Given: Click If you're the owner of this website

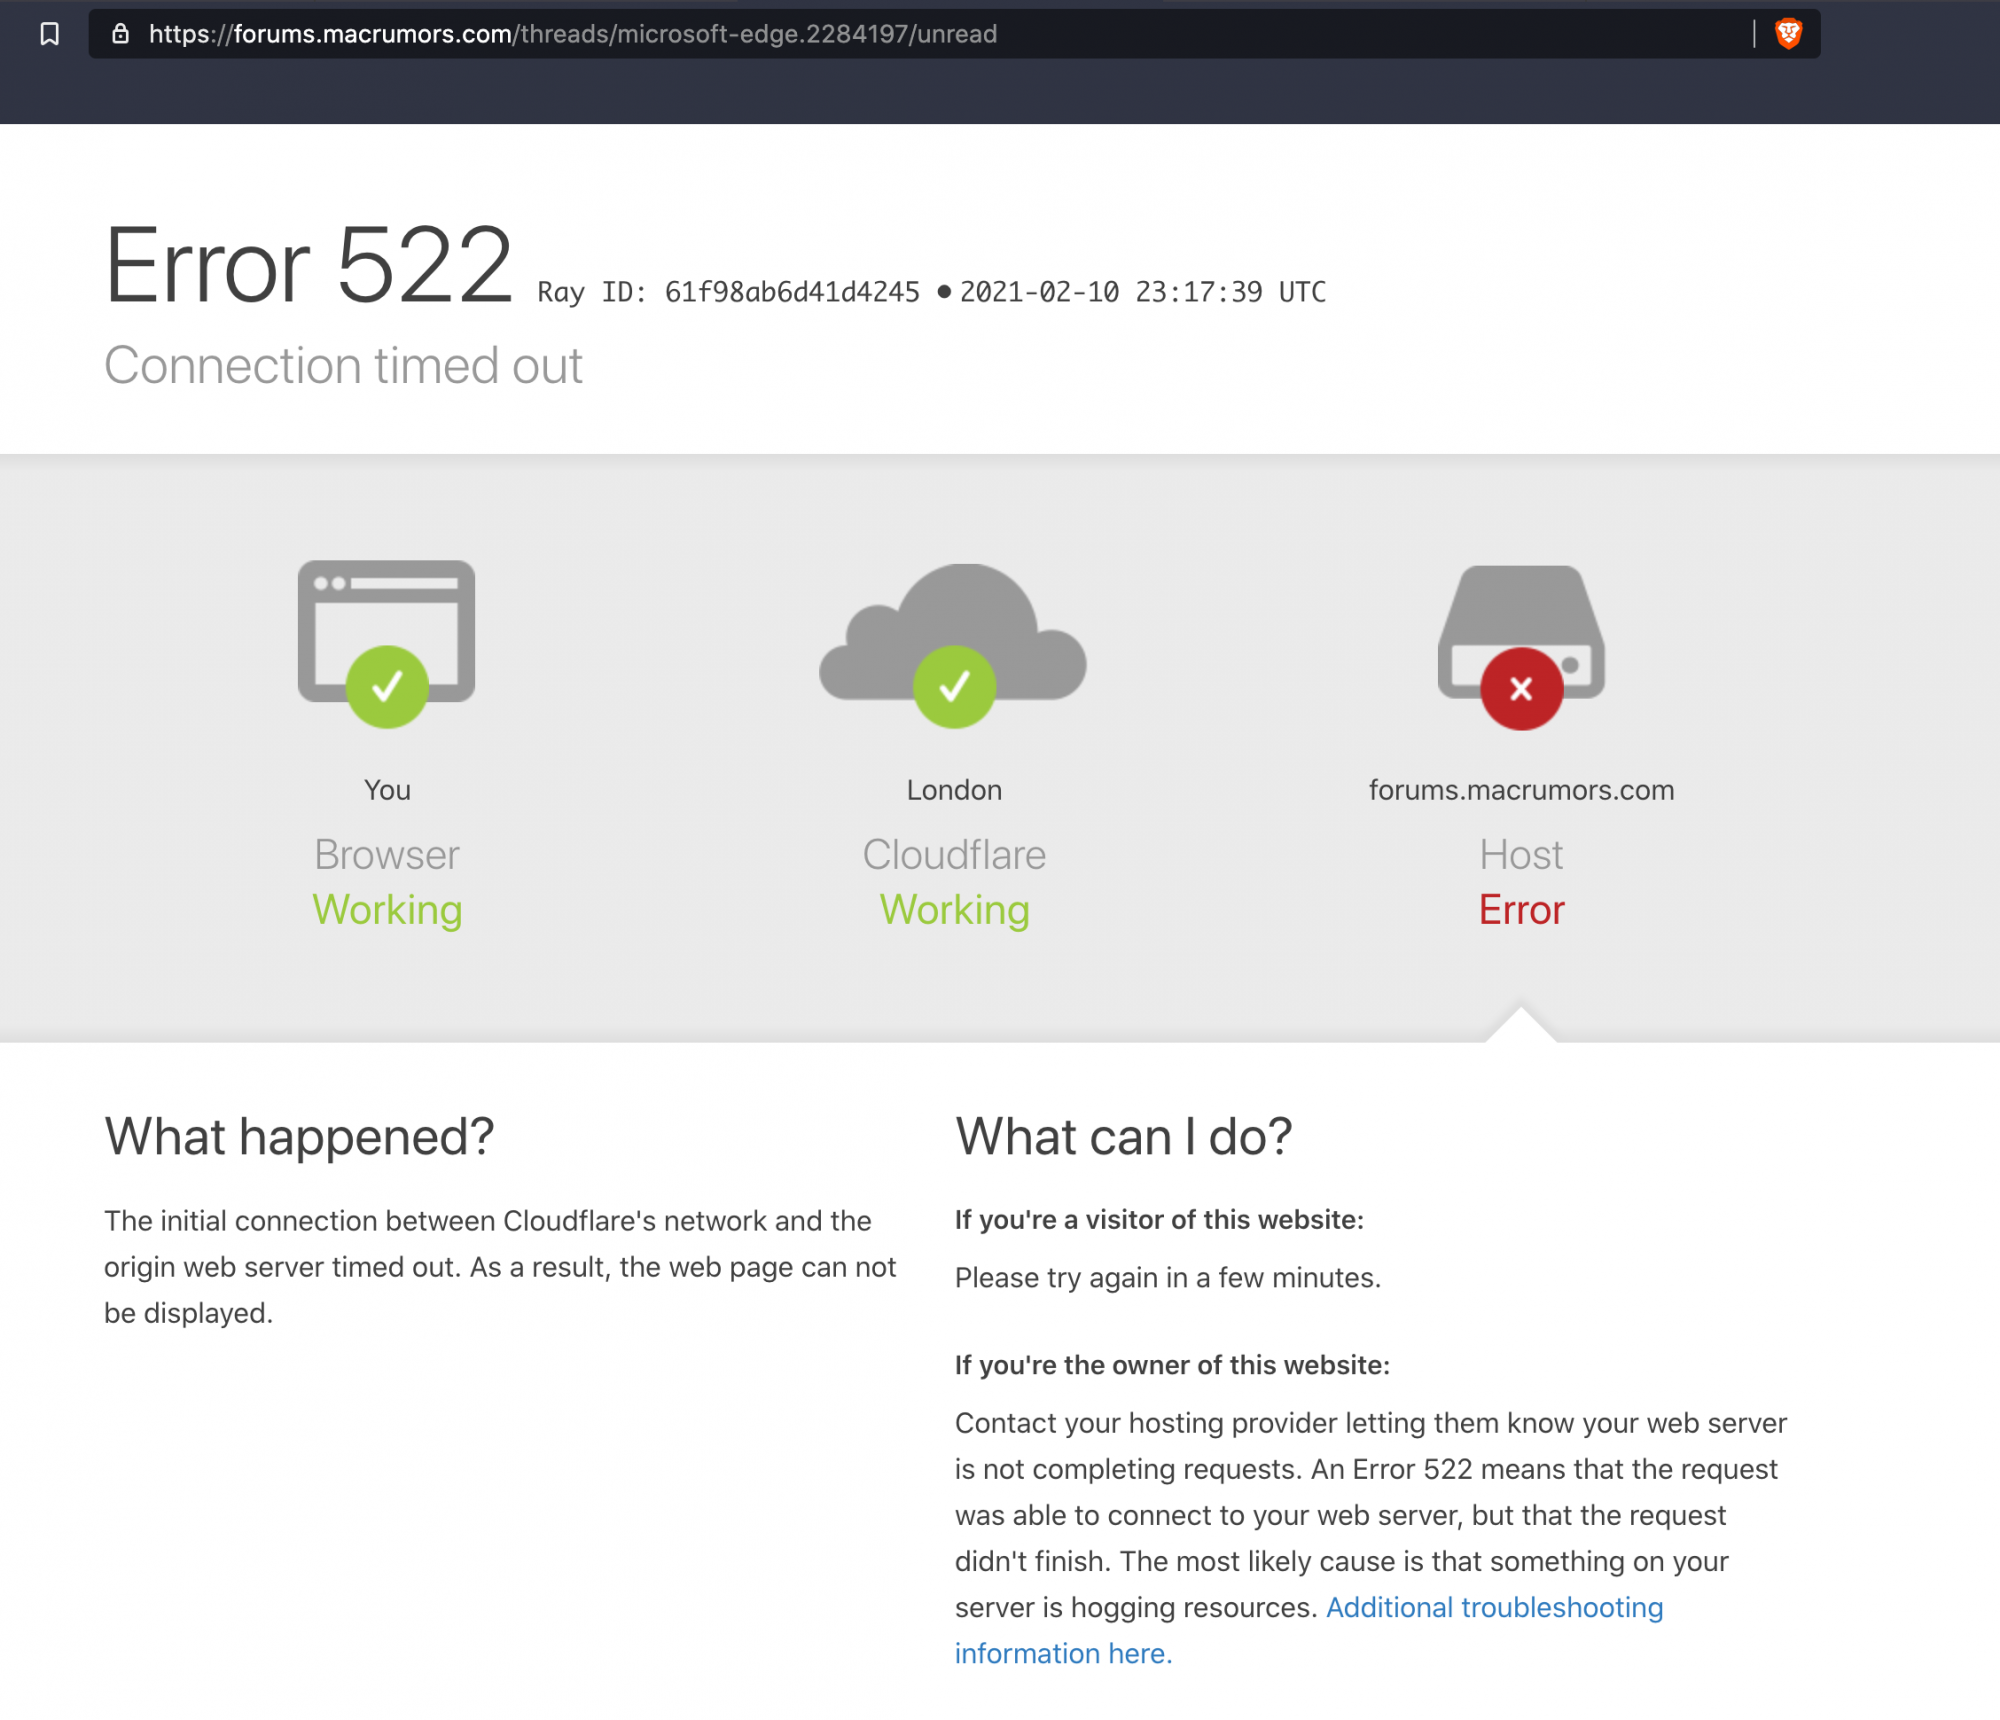Looking at the screenshot, I should point(1172,1365).
